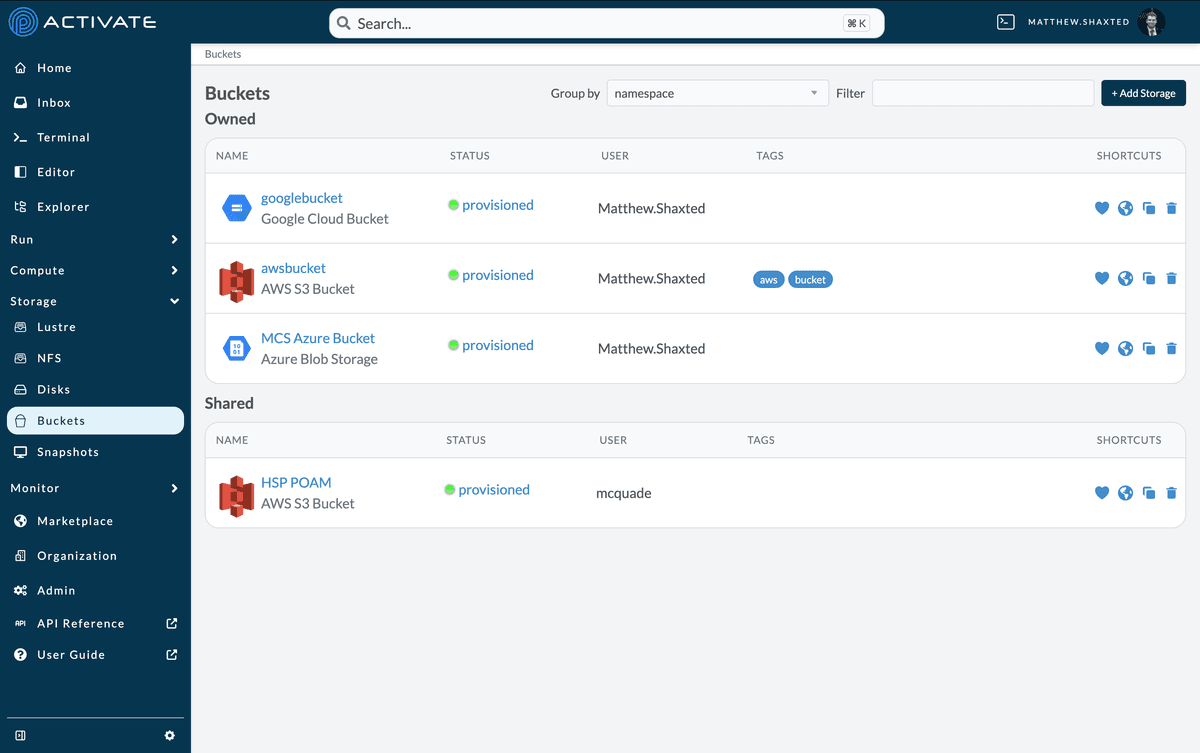Collapse sidebar using bottom-left panel icon
Screen dimensions: 1200x753
[x=21, y=735]
